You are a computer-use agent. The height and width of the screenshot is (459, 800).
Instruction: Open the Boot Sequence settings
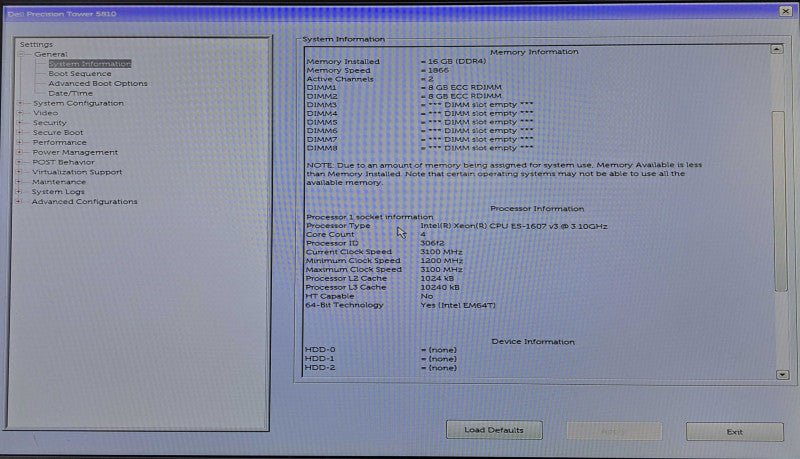[x=80, y=73]
